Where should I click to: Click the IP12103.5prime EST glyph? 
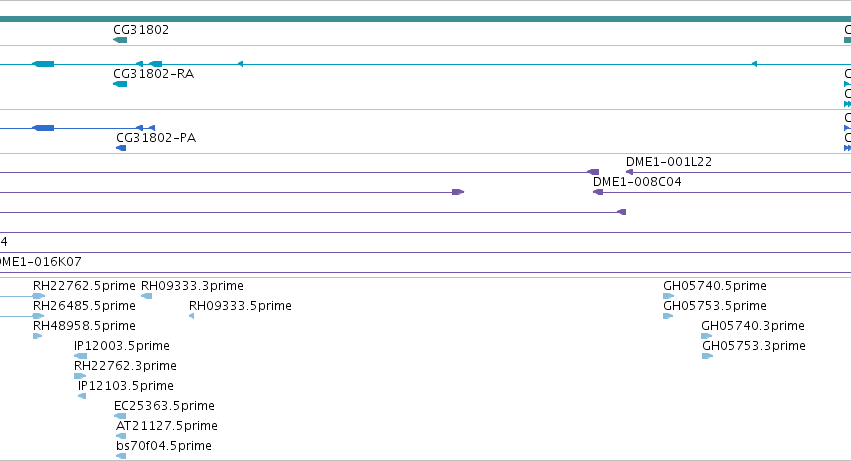pos(82,396)
